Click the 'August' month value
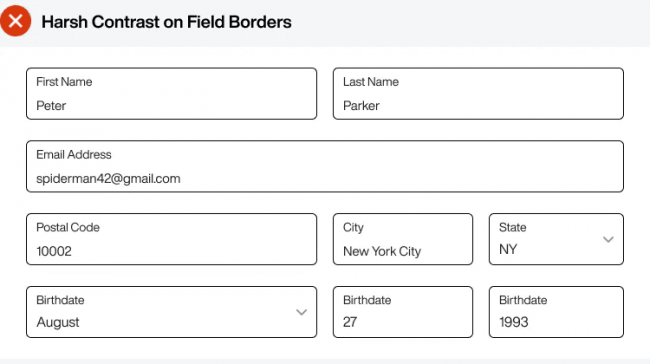Viewport: 650px width, 364px height. [58, 323]
